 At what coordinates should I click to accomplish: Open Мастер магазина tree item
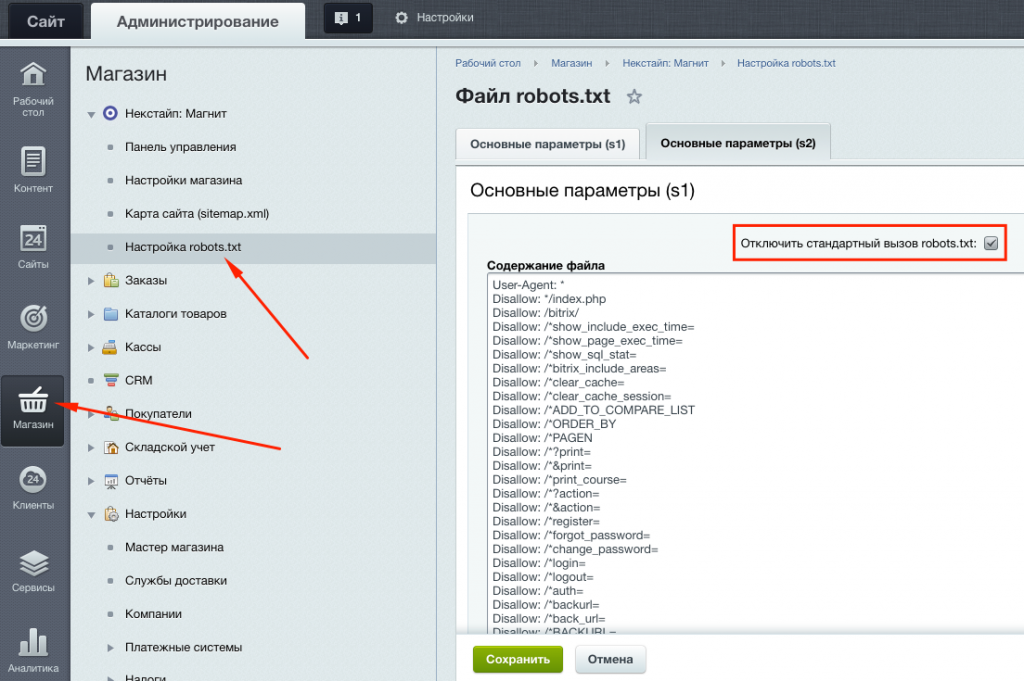(x=174, y=547)
